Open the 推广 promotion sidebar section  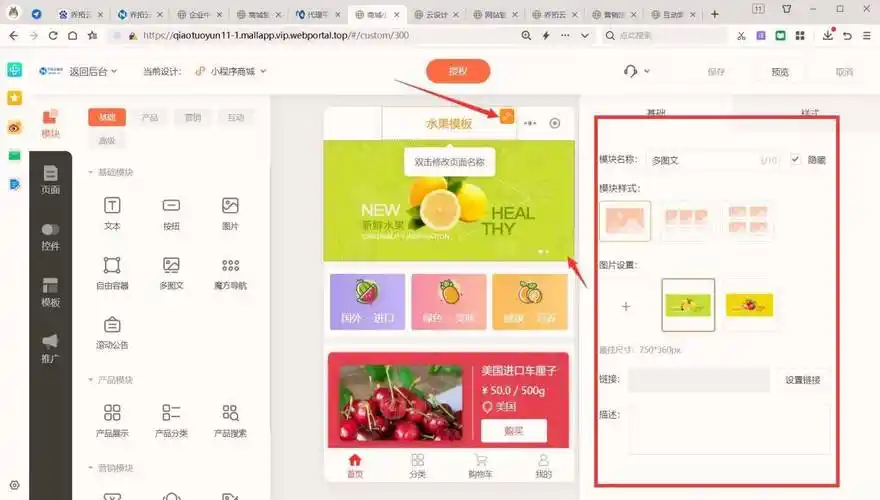tap(50, 348)
